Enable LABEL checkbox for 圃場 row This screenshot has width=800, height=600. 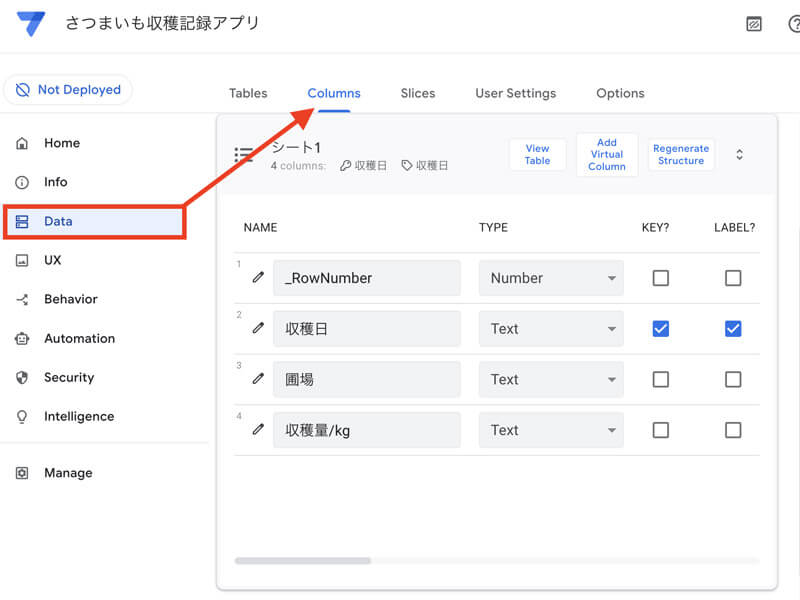733,379
